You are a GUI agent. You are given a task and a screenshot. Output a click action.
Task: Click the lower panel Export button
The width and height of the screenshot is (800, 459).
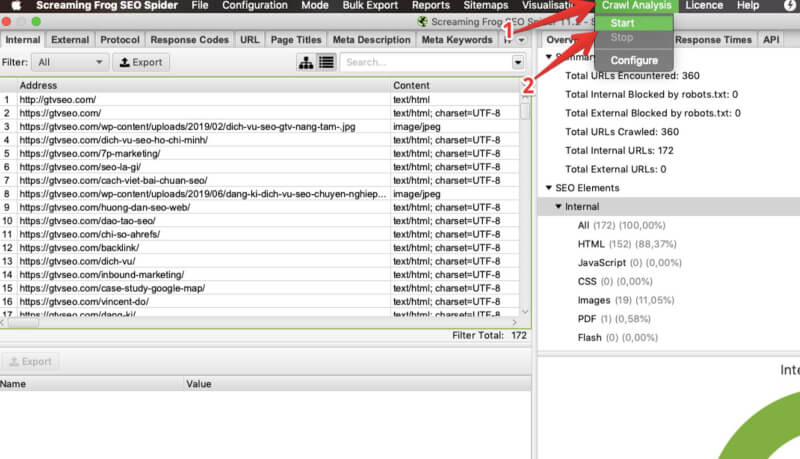(30, 362)
